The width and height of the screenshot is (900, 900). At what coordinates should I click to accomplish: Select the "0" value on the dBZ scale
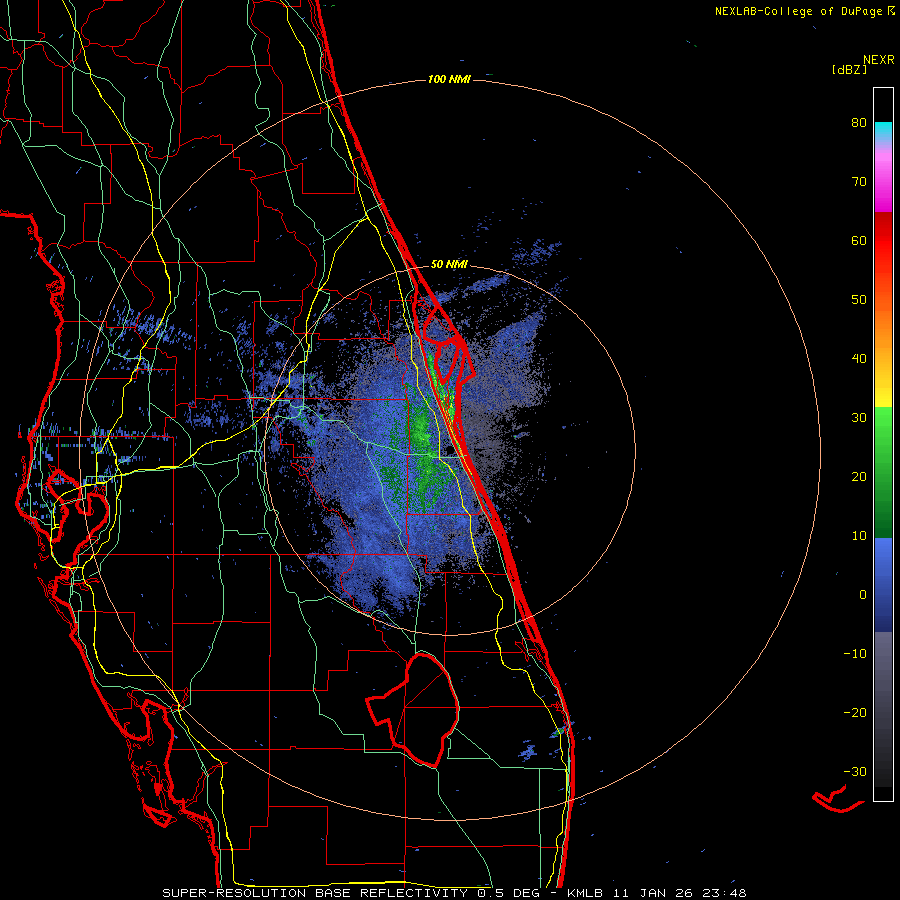[x=863, y=595]
